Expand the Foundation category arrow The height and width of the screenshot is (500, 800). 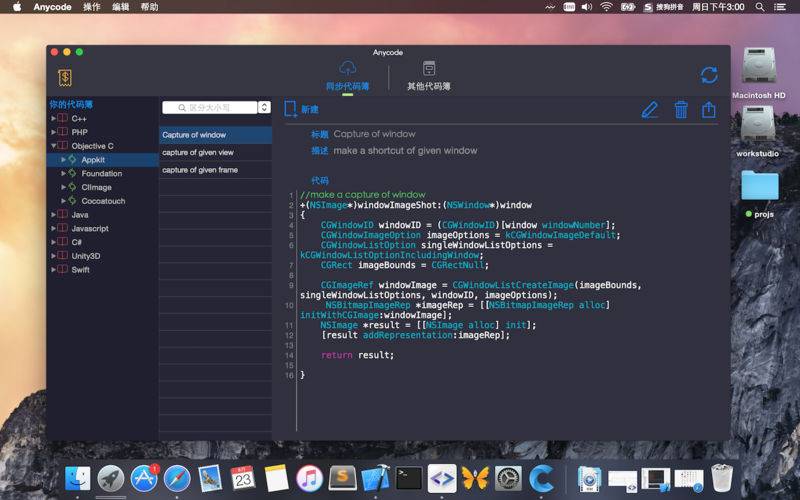[63, 173]
